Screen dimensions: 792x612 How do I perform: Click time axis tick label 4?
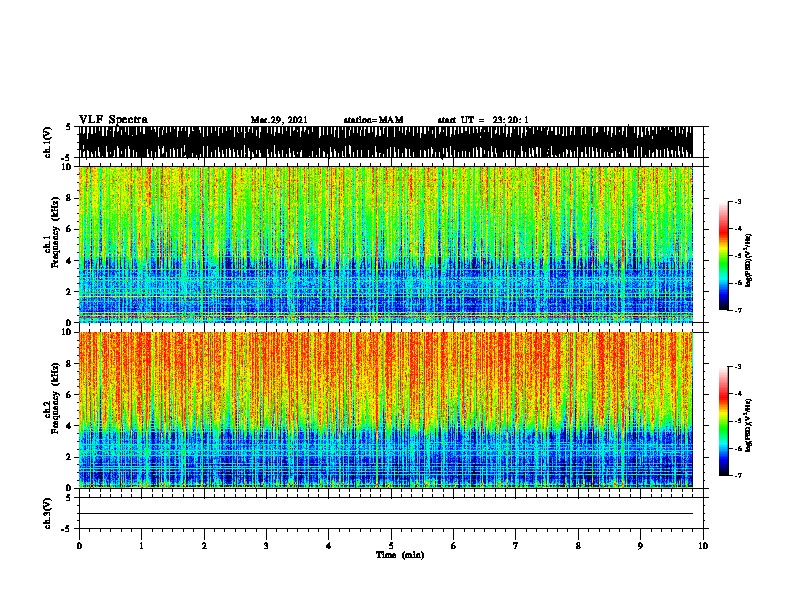click(x=329, y=546)
